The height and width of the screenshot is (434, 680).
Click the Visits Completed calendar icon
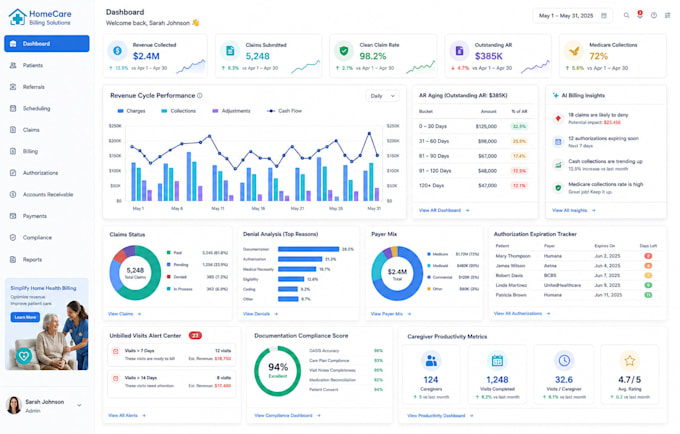[497, 360]
